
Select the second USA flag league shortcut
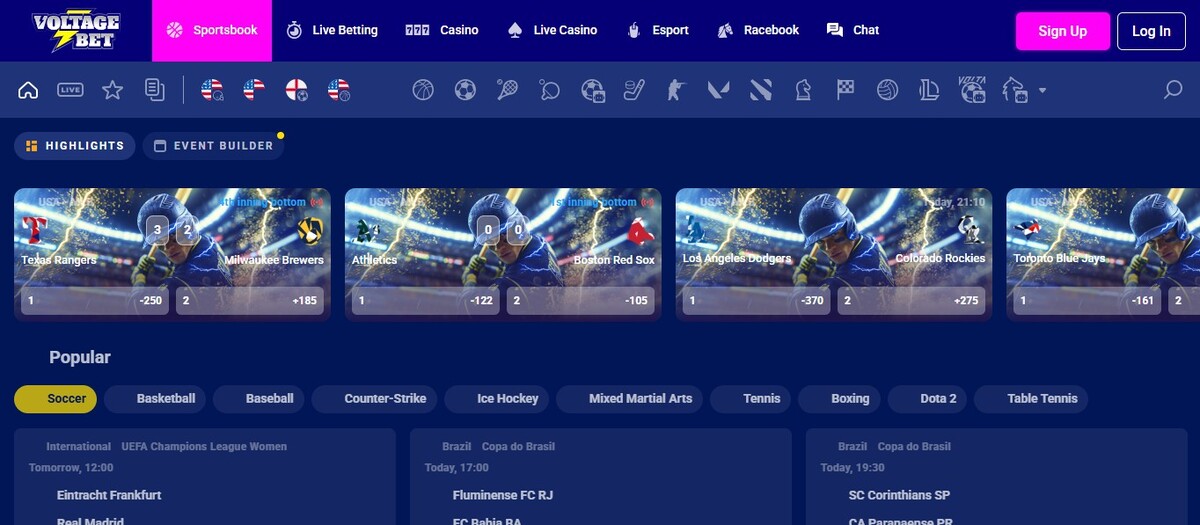(x=254, y=90)
